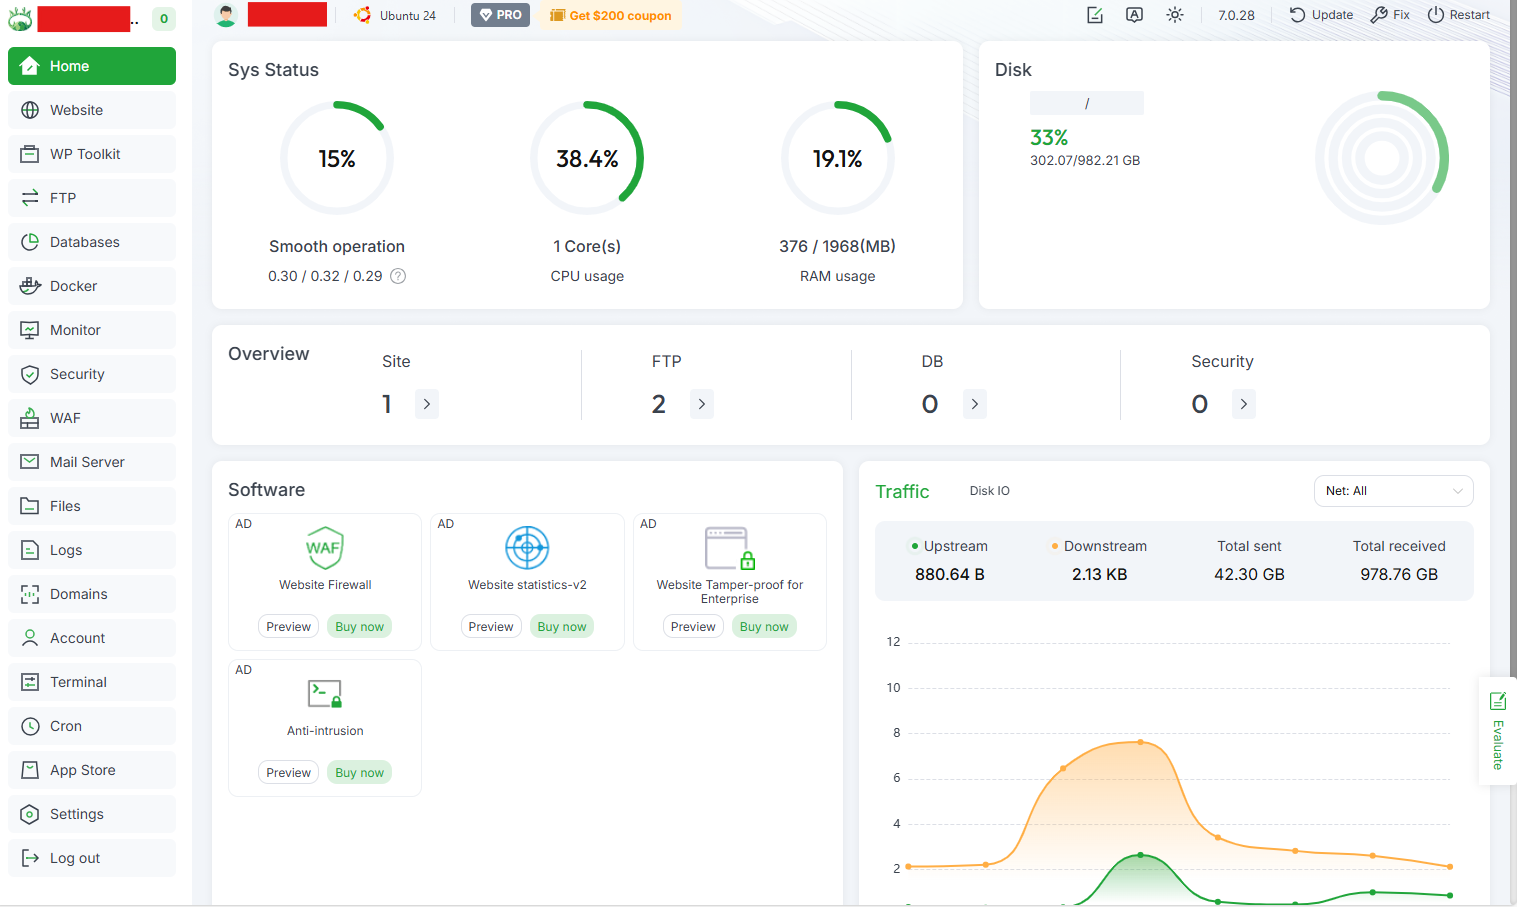Screen dimensions: 1517x907
Task: Expand the Site overview arrow
Action: coord(427,404)
